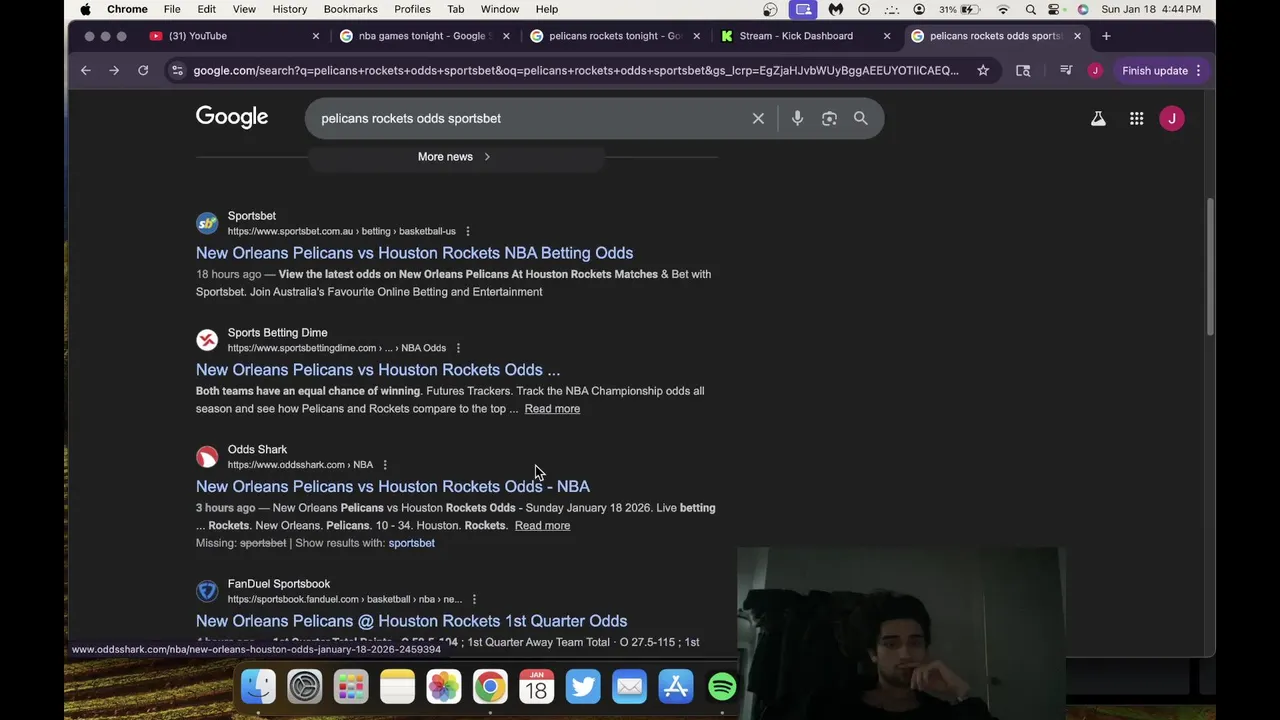Open Calendar from the dock

537,687
